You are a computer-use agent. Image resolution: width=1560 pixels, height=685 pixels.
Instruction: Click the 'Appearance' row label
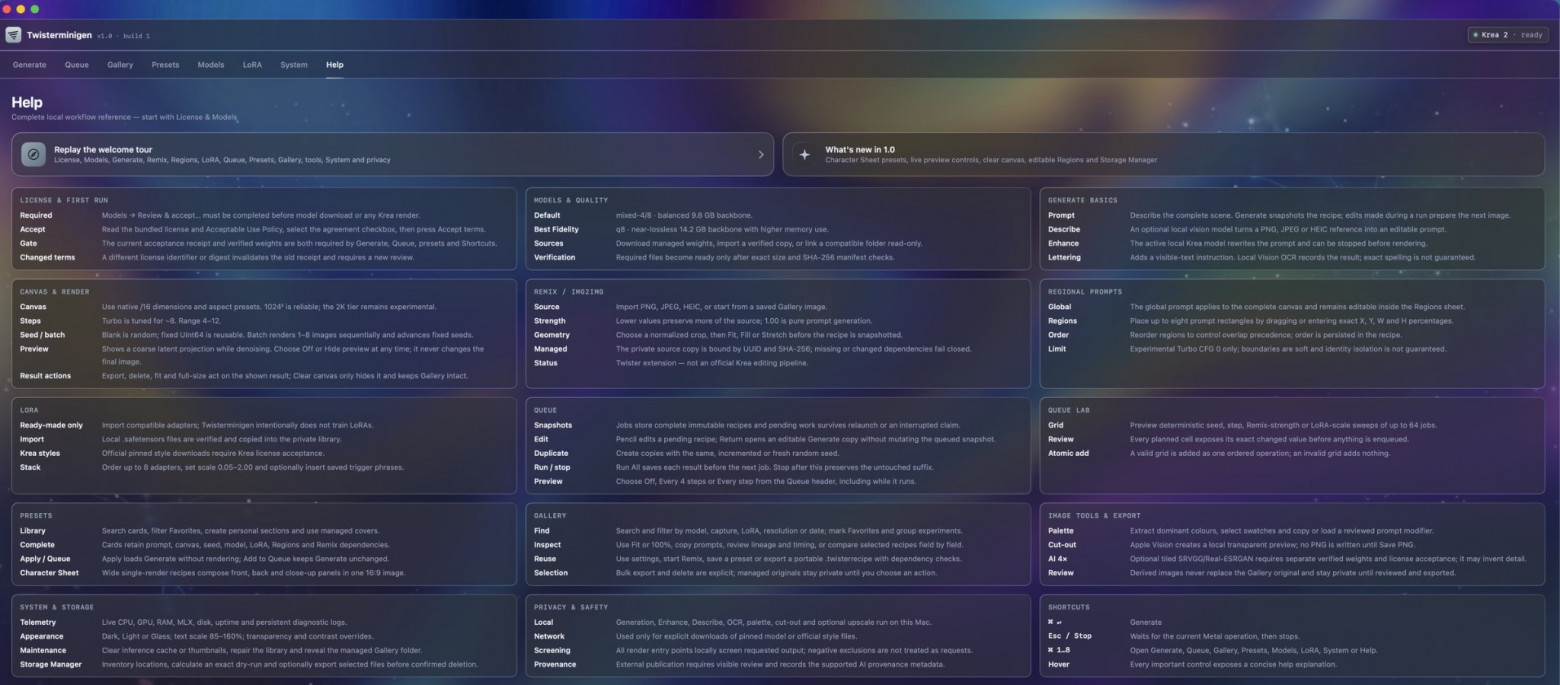click(x=42, y=636)
